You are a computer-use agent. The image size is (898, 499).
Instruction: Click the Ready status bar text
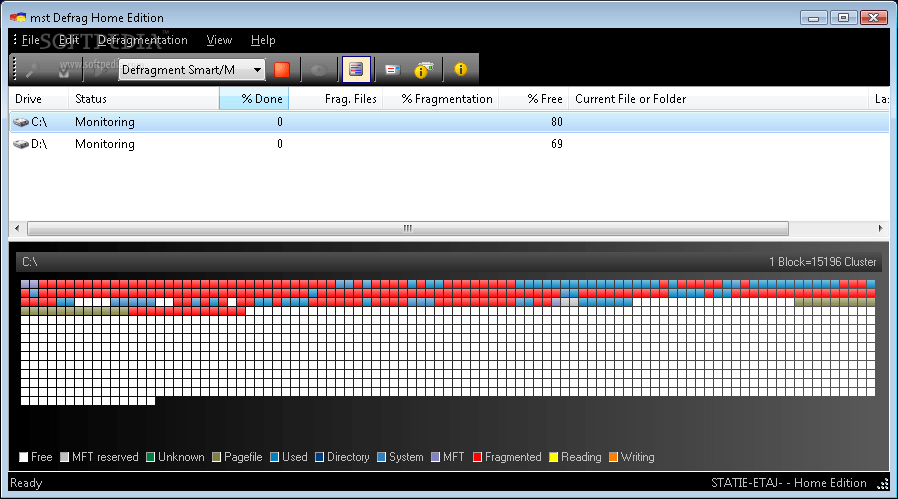coord(26,483)
